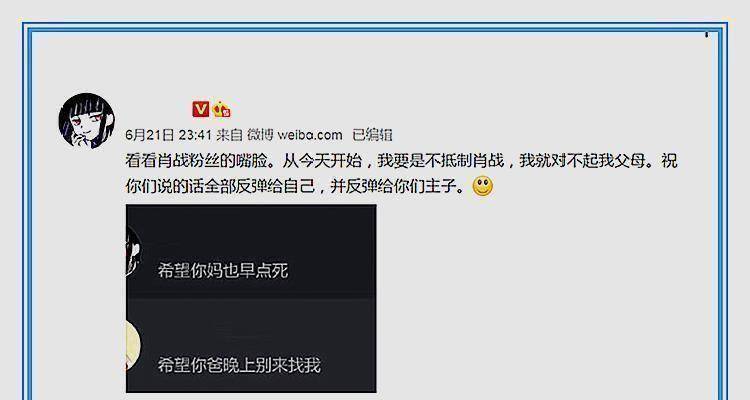Click the yellow smiley emoji in post
Viewport: 750px width, 400px height.
(482, 186)
